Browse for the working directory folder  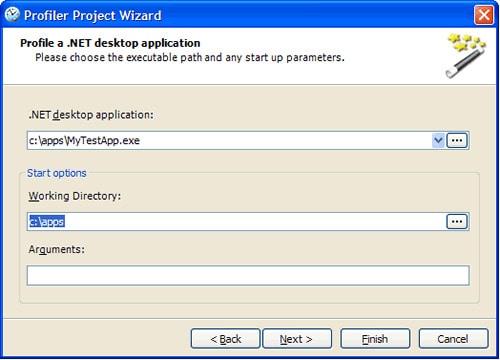457,221
